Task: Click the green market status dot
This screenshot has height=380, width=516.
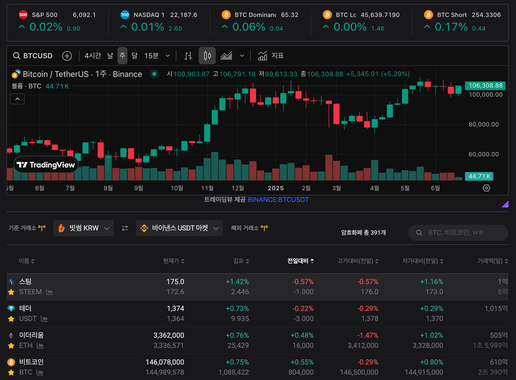Action: point(154,74)
